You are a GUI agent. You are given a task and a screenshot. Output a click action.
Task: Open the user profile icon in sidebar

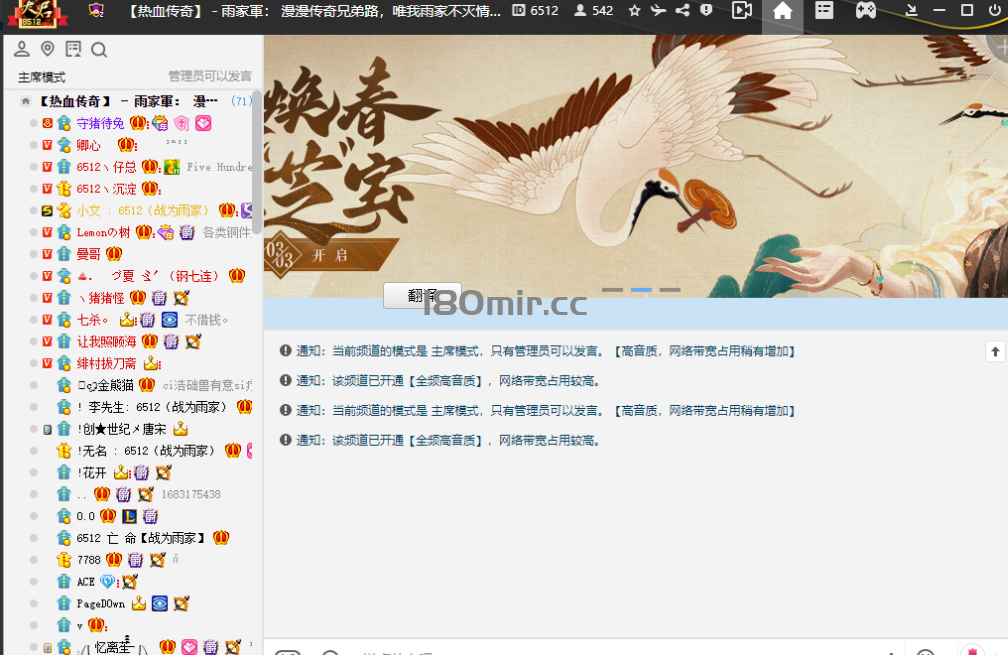point(22,49)
